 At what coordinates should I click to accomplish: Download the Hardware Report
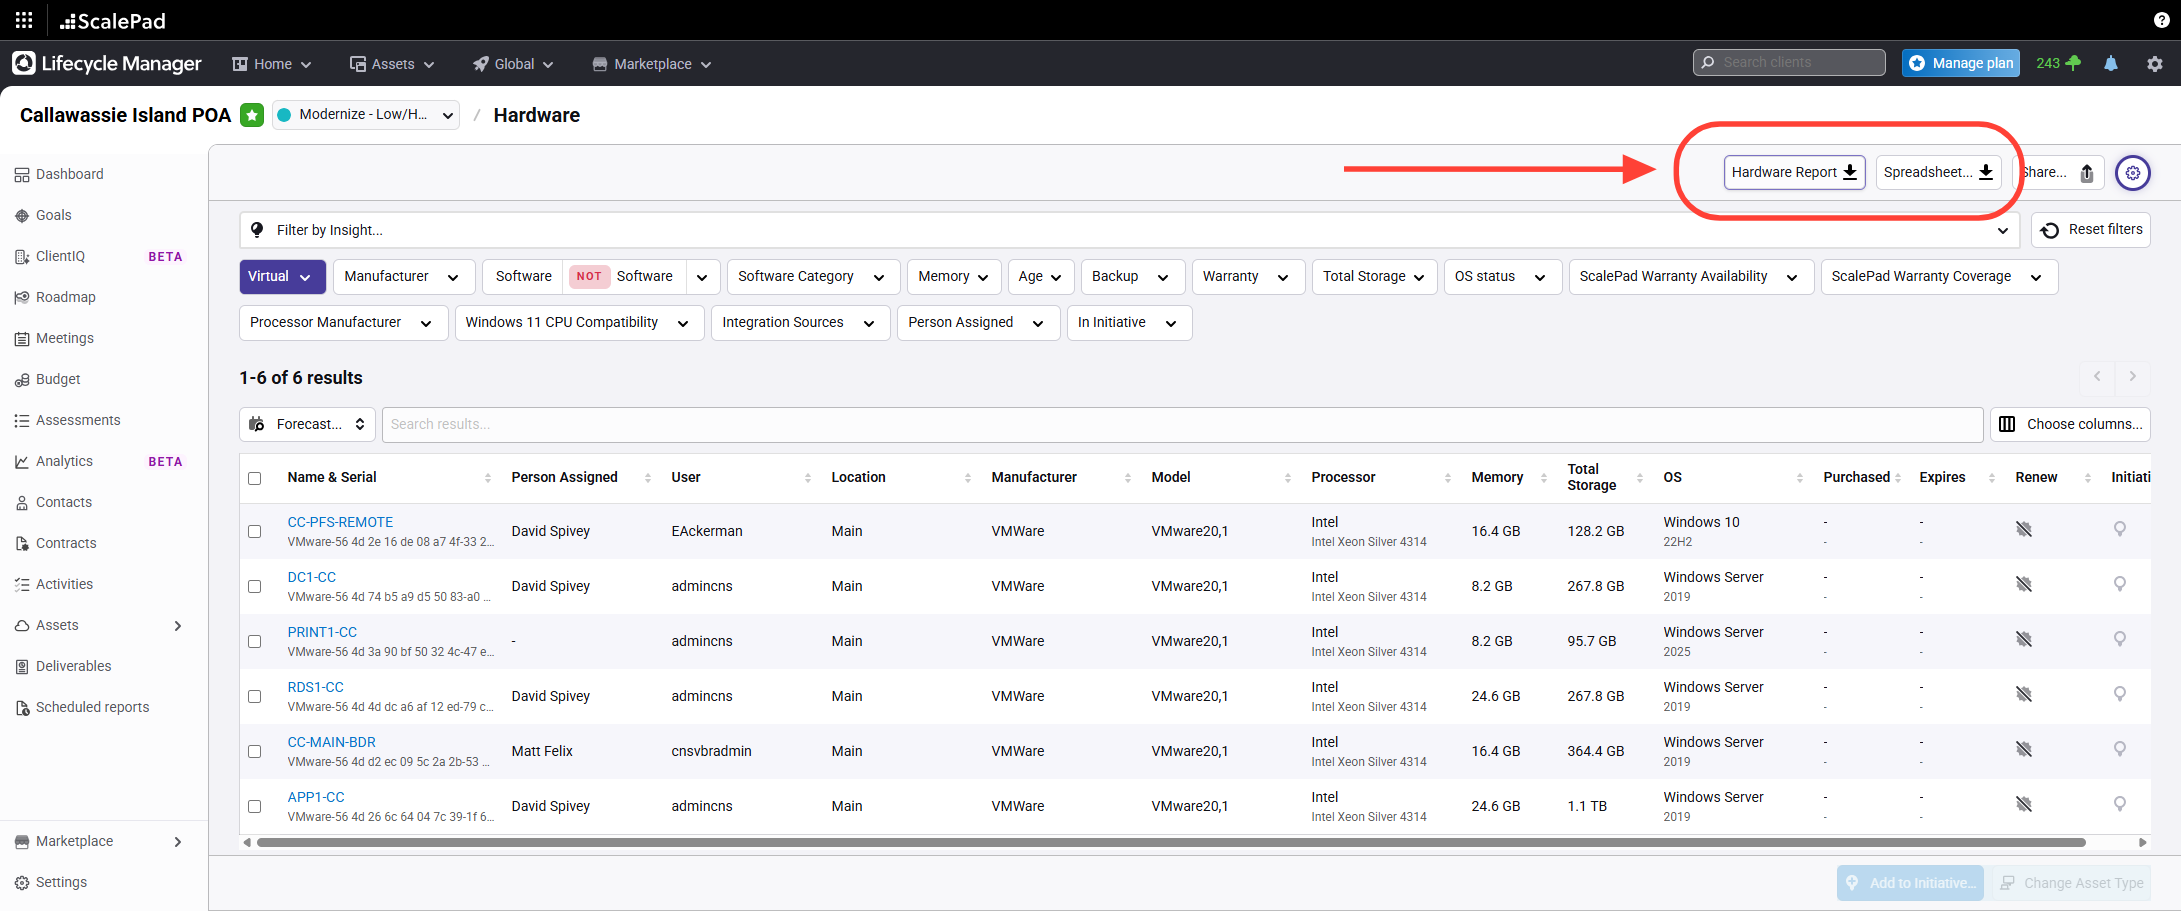(x=1794, y=172)
